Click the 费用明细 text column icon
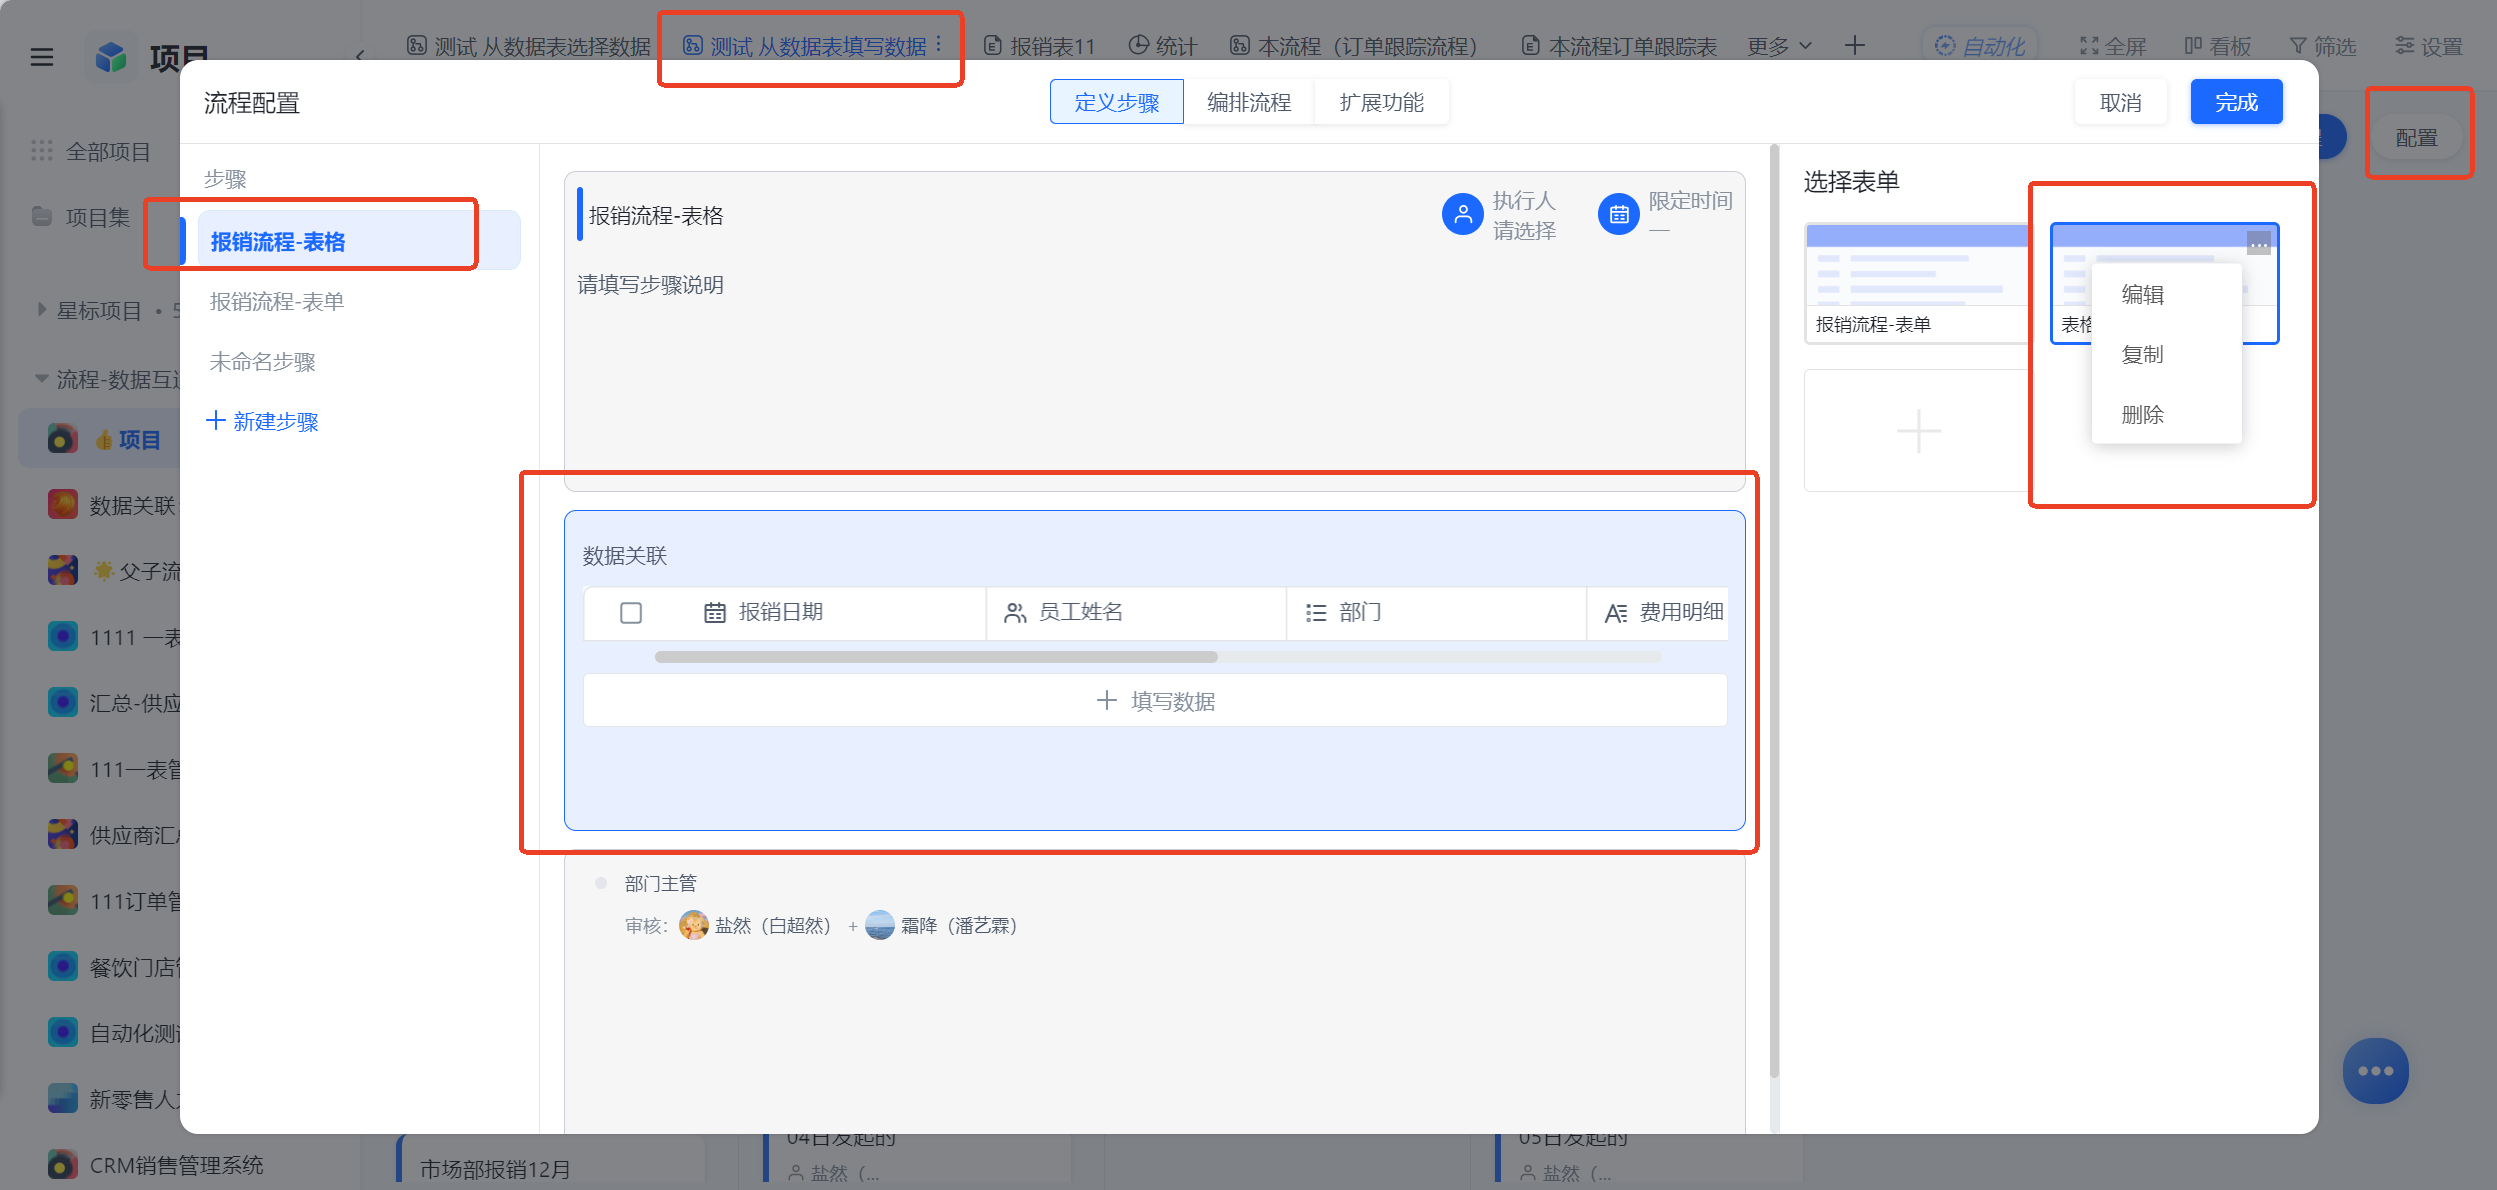Screen dimensions: 2497x1190 pyautogui.click(x=1615, y=613)
